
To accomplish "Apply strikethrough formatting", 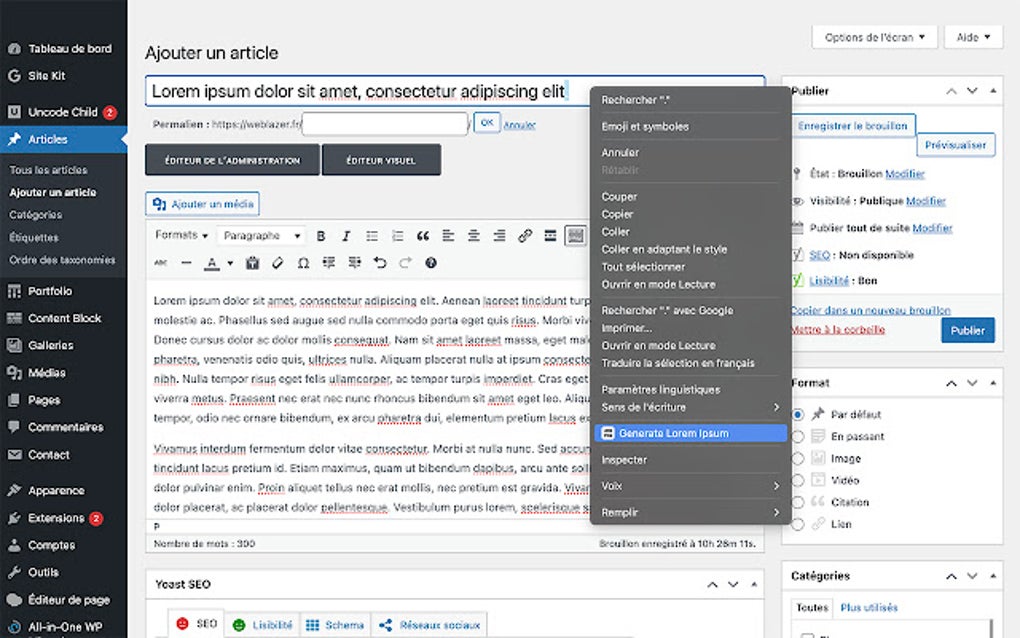I will pos(161,263).
